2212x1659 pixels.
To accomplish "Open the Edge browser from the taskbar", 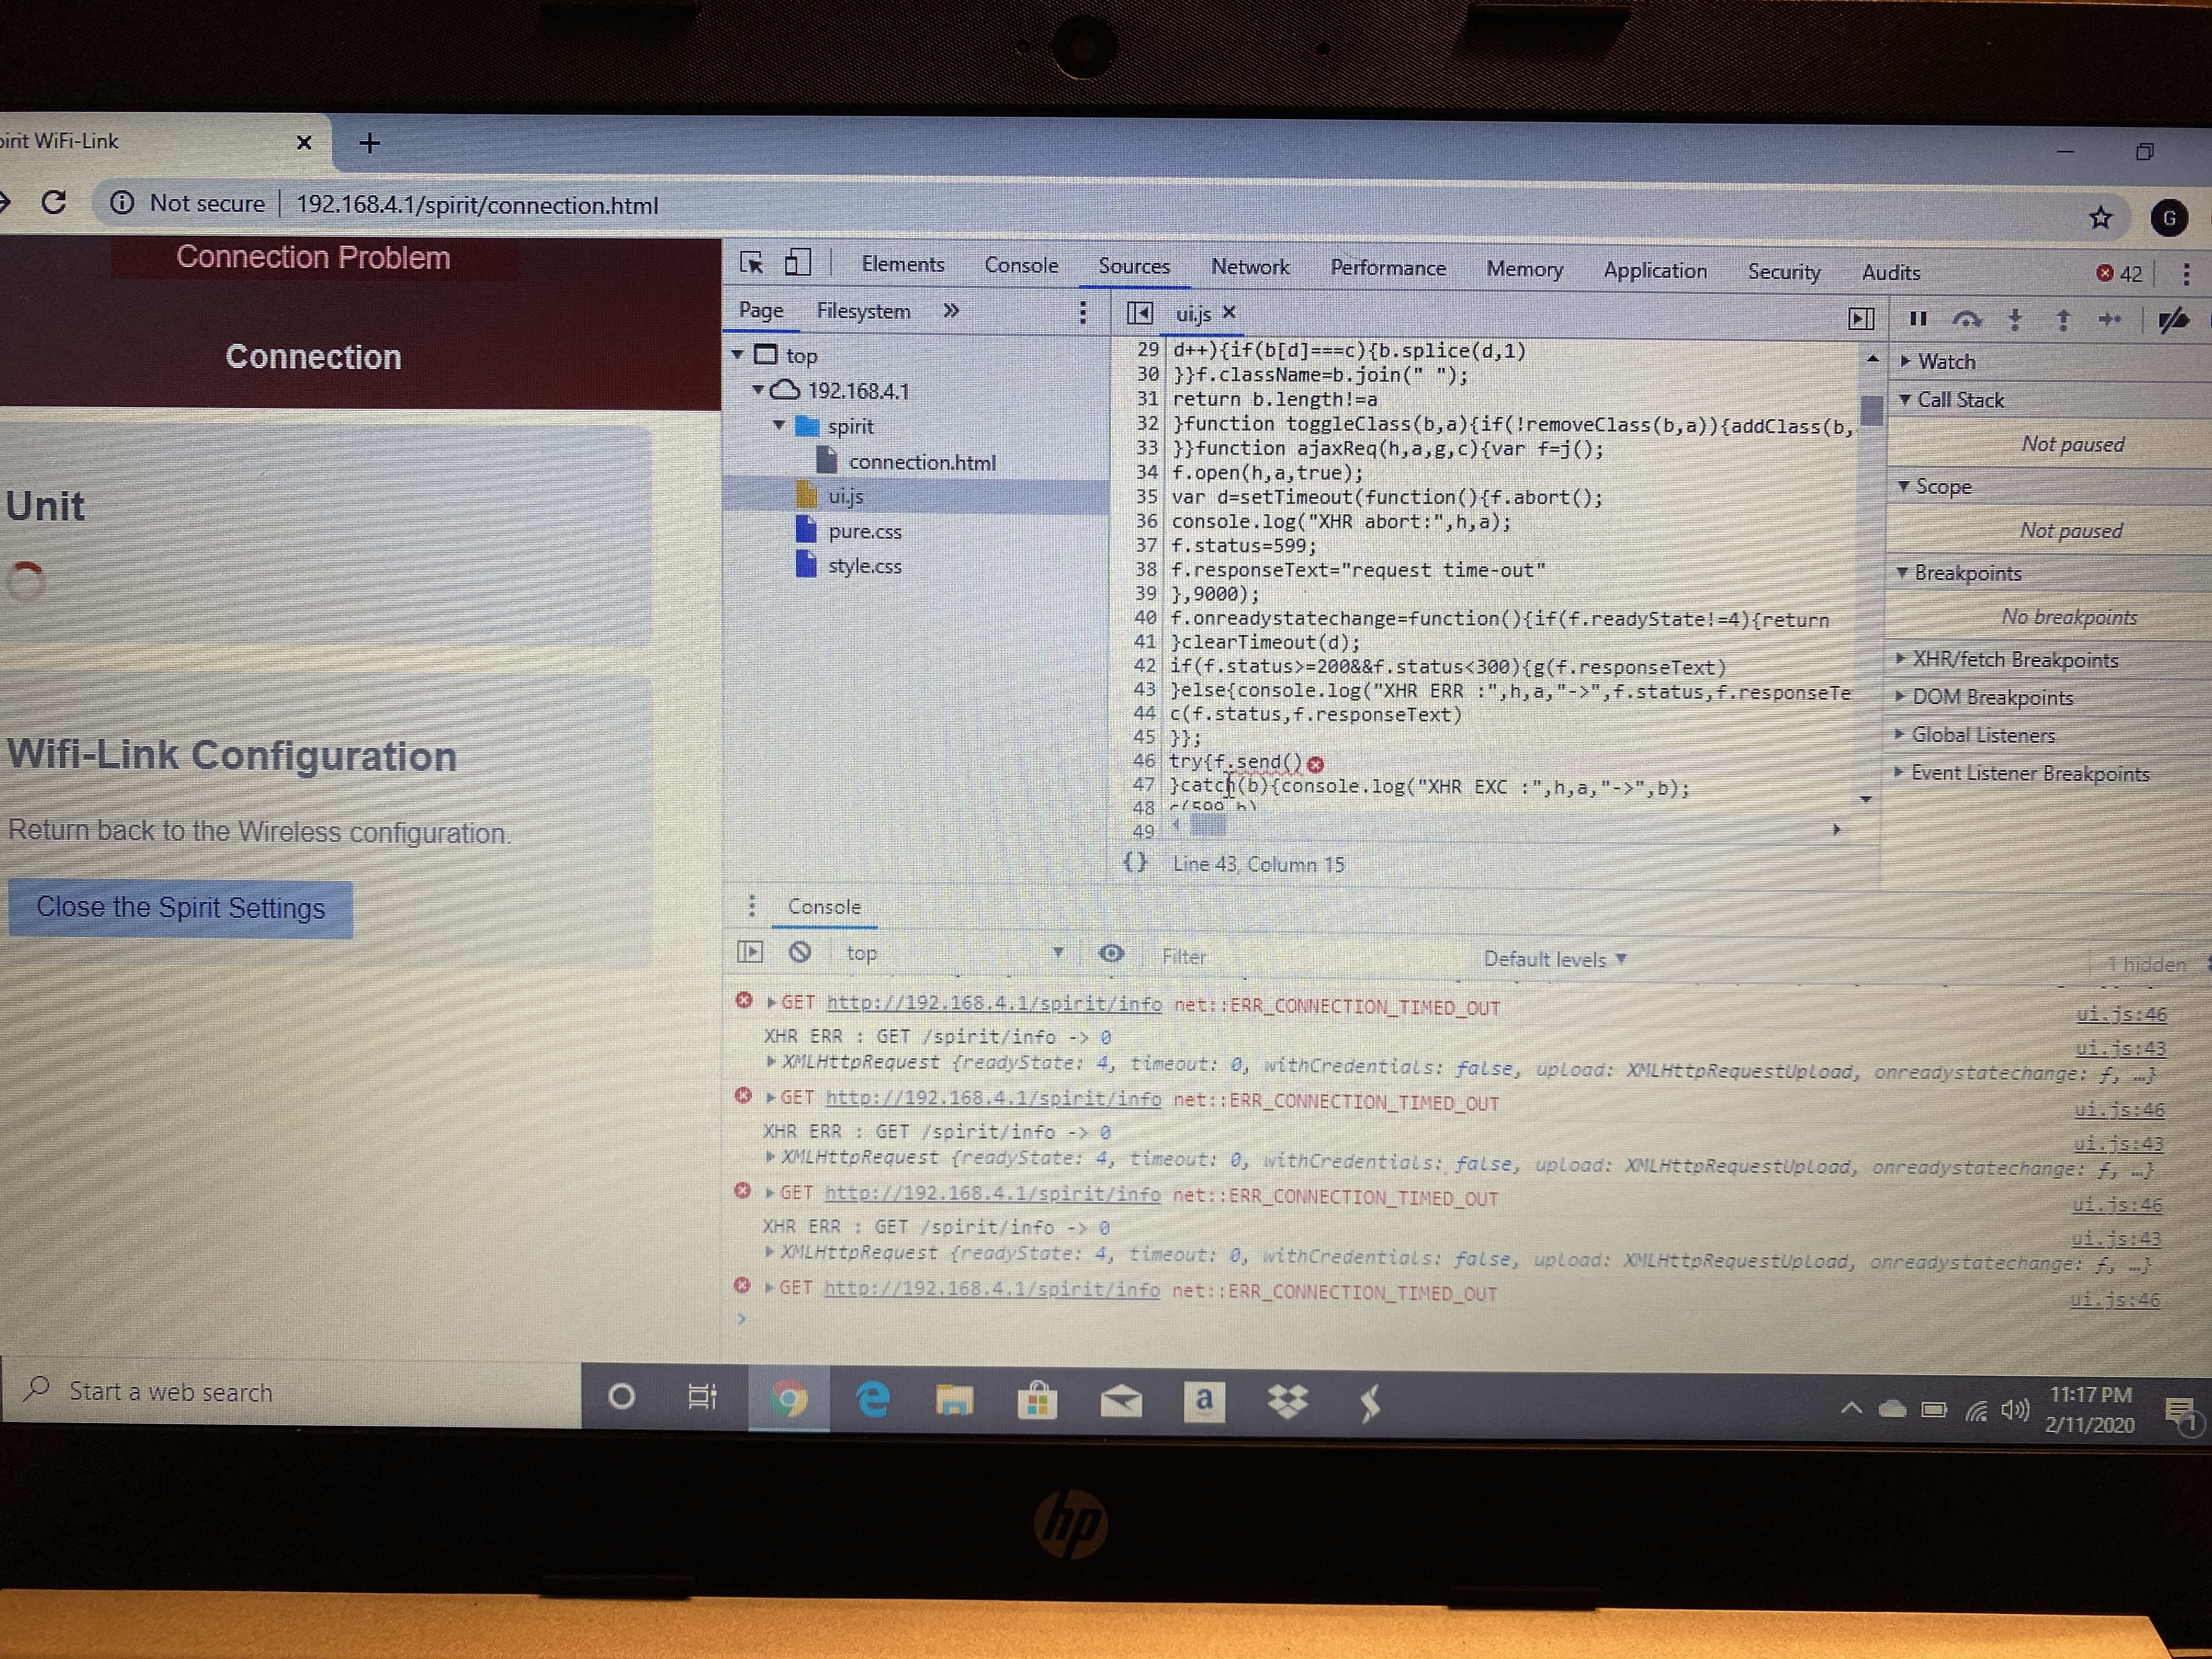I will [873, 1399].
